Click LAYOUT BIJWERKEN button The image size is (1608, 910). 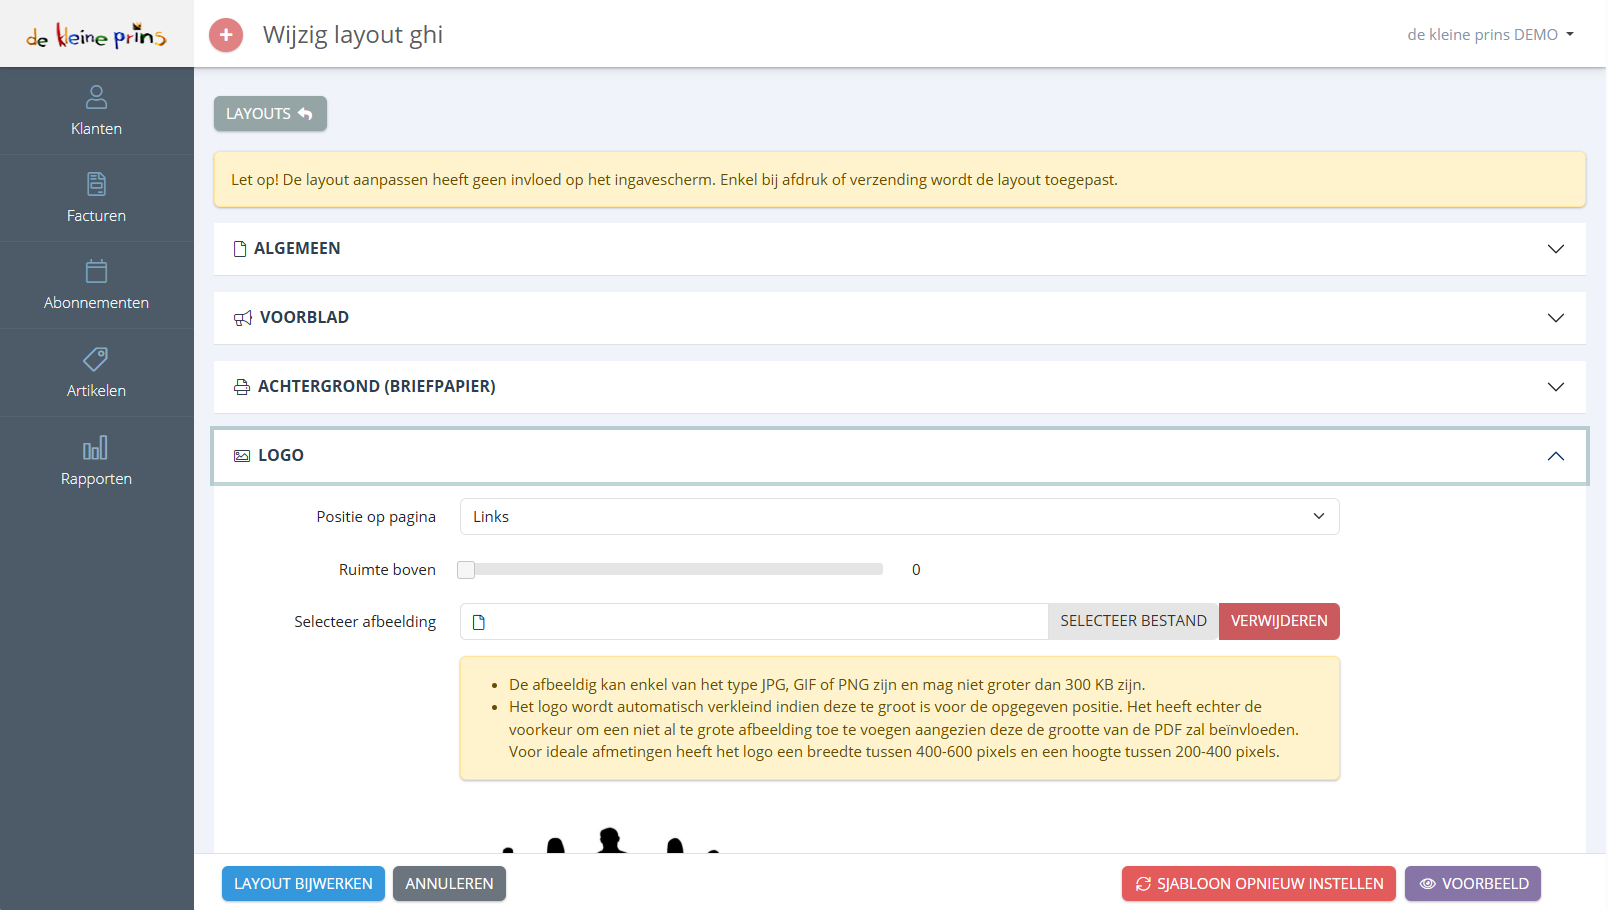click(303, 884)
